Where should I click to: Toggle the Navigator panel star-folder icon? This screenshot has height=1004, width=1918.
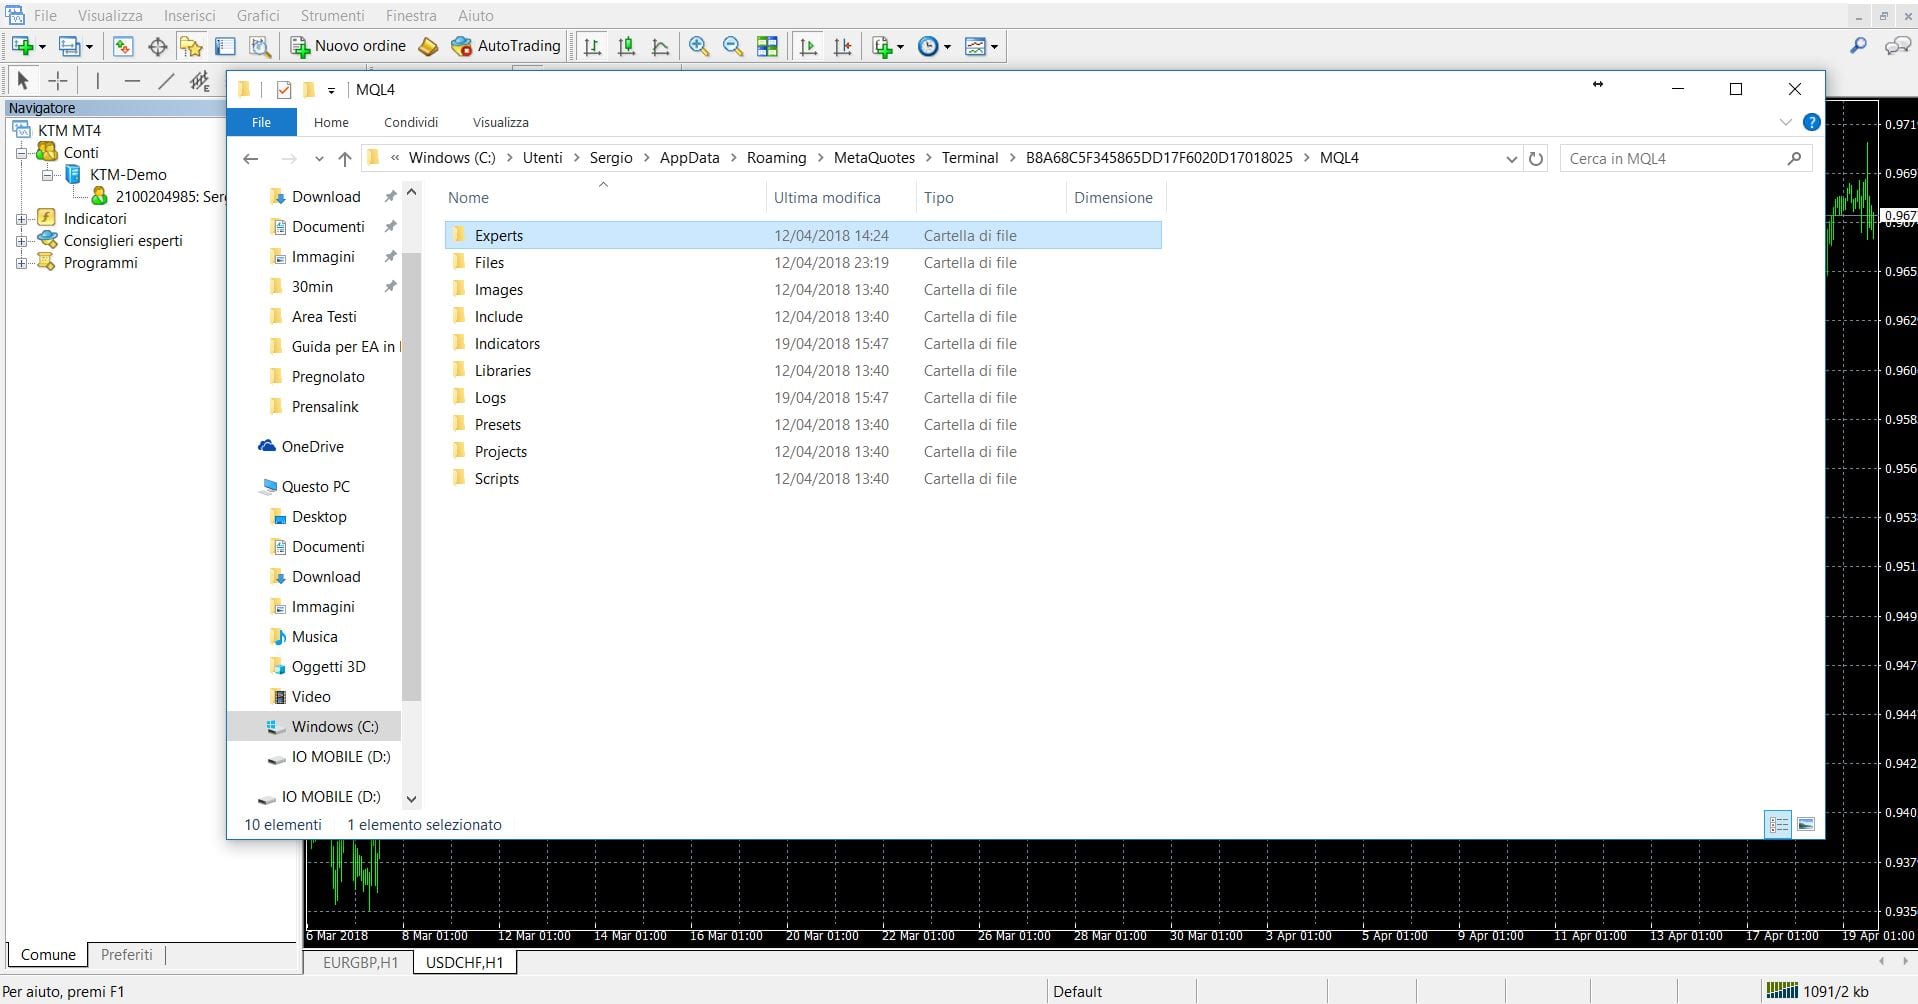click(x=191, y=46)
